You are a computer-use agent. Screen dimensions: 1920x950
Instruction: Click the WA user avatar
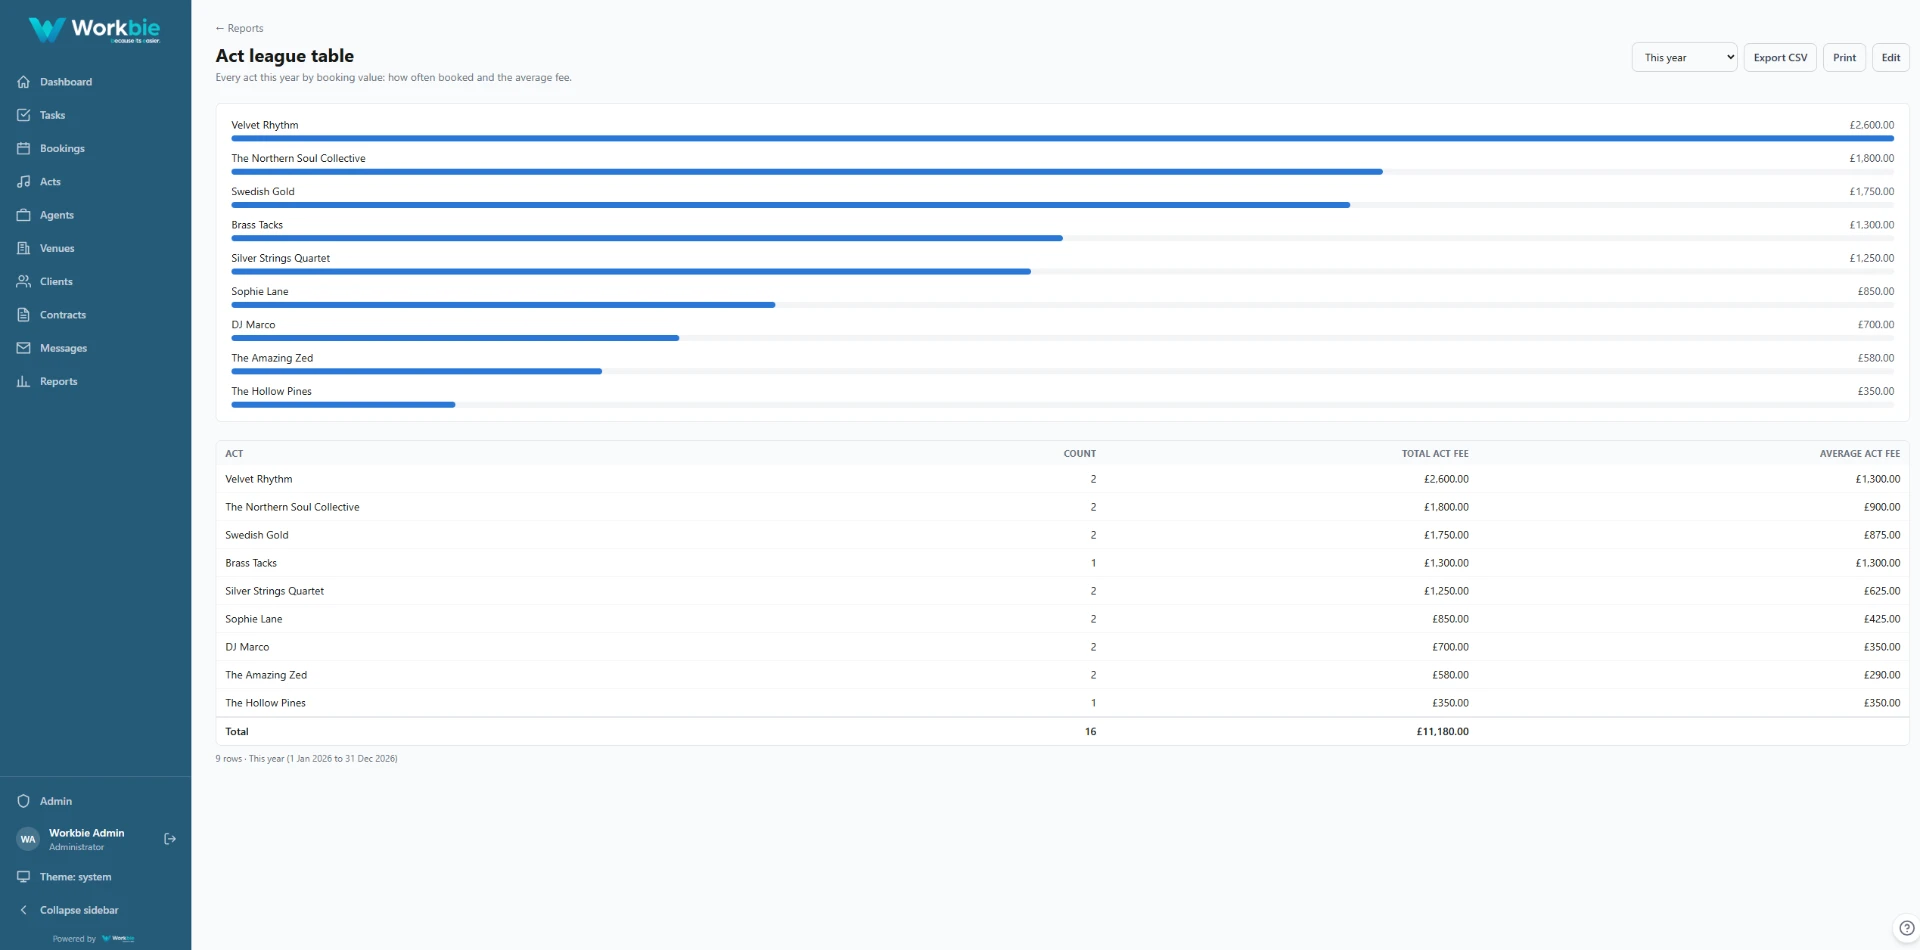pos(28,839)
